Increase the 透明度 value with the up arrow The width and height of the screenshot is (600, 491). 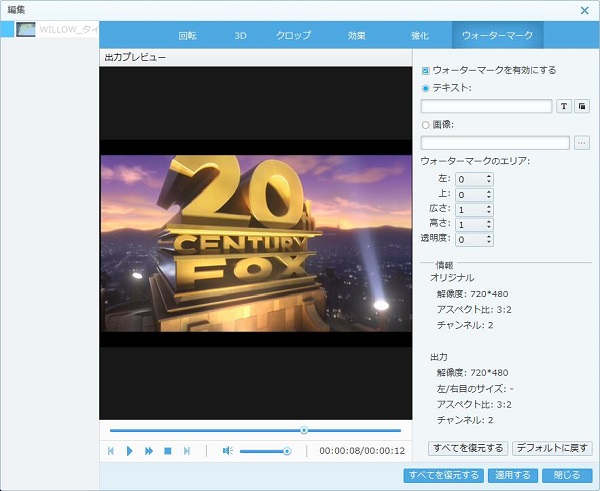pos(489,237)
